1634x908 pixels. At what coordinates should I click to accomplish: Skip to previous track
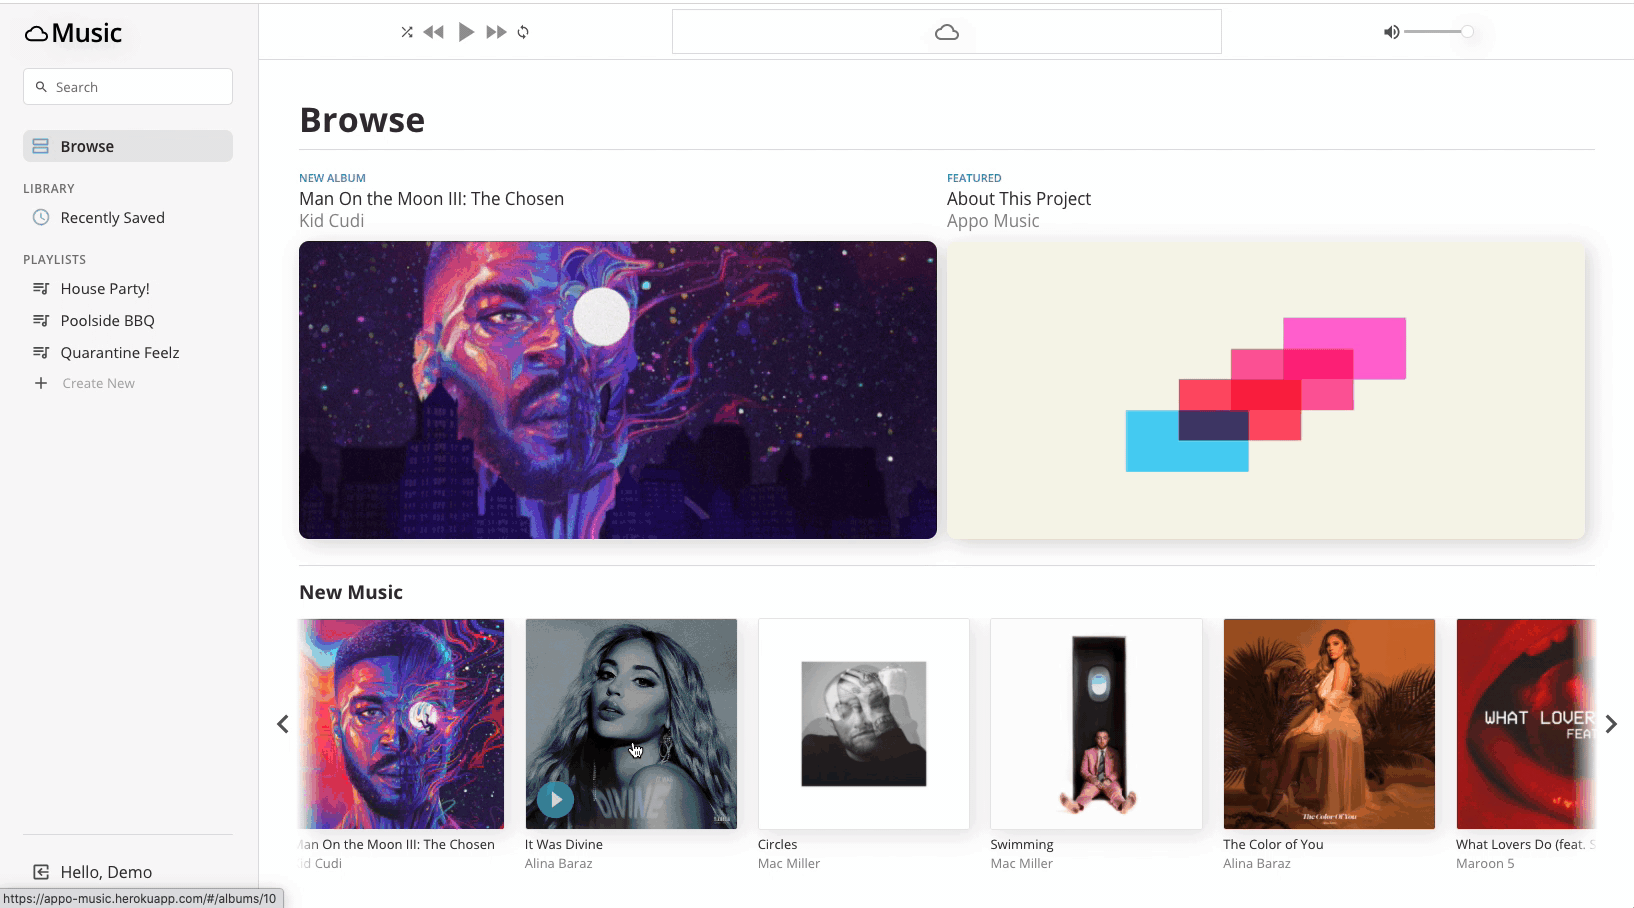click(434, 32)
